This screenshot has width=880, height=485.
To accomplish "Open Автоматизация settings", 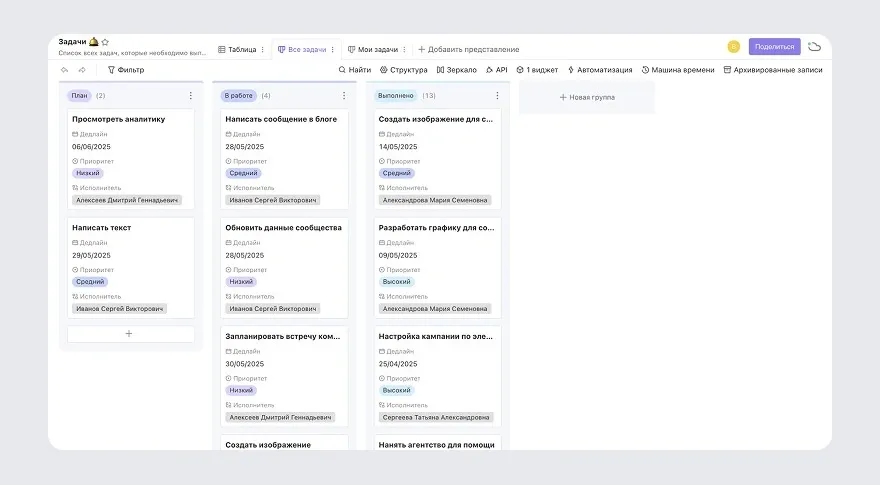I will coord(600,70).
